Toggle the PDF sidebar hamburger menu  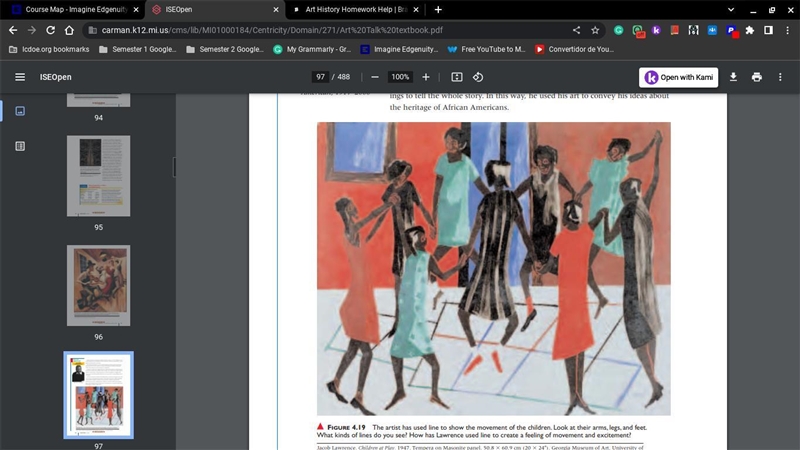pos(20,77)
